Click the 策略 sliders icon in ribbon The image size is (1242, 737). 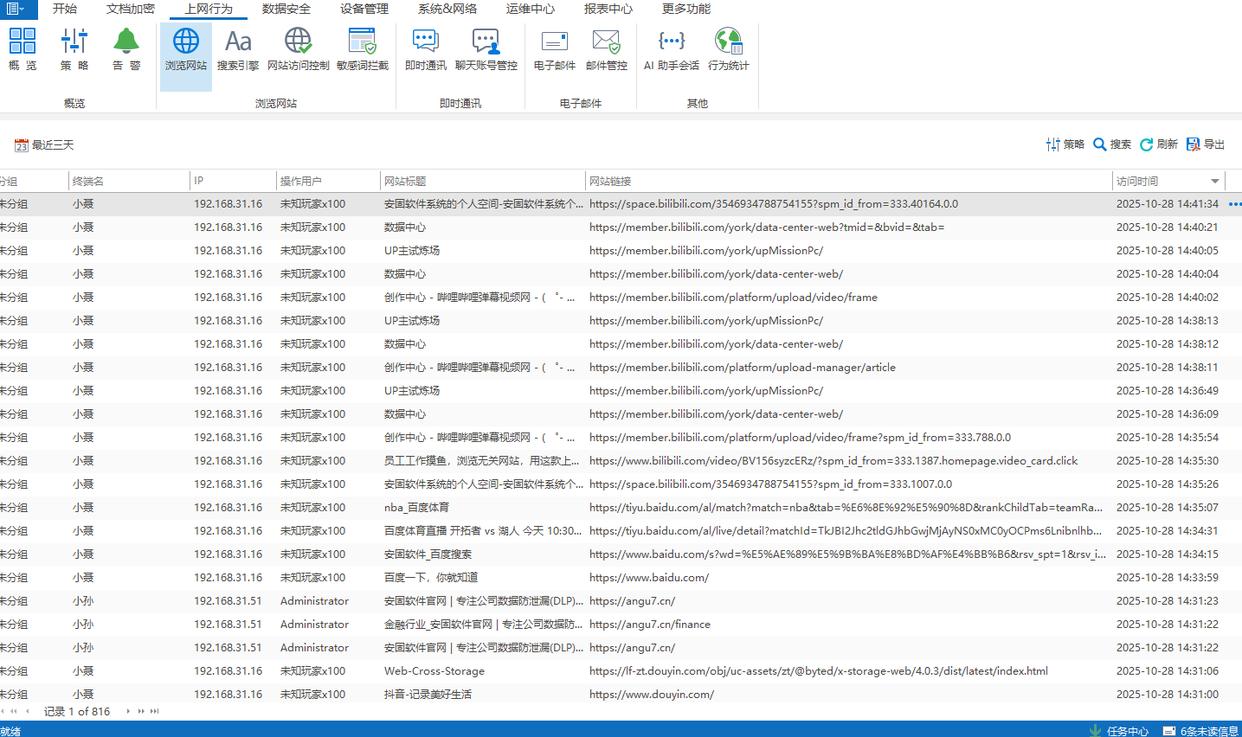tap(74, 49)
